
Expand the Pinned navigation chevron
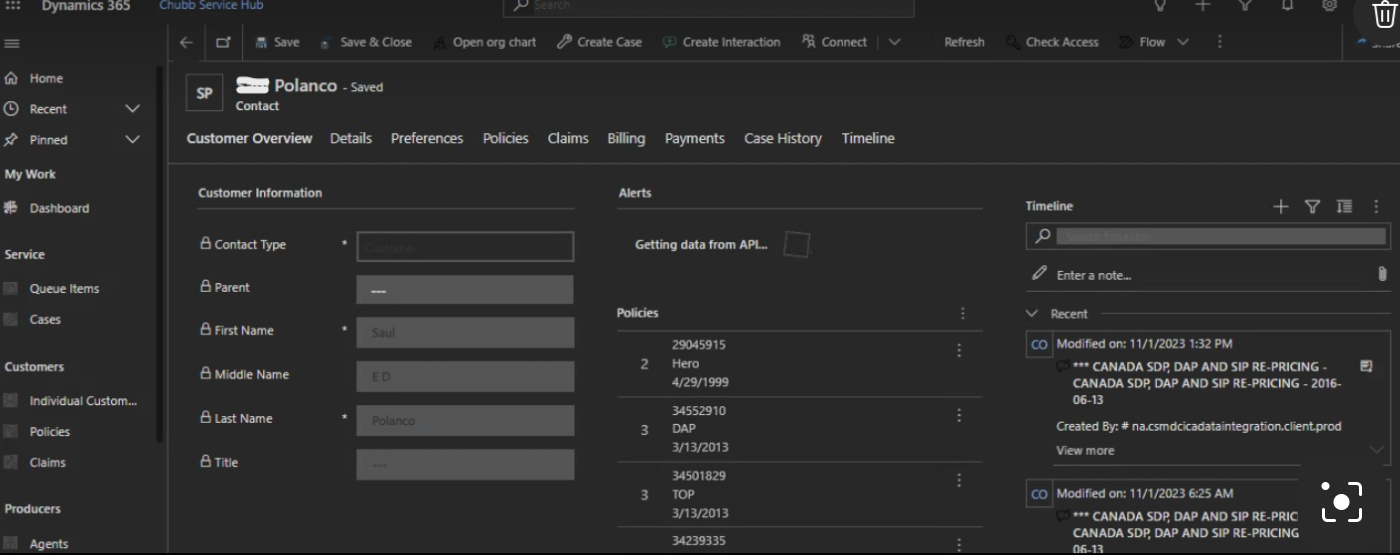[132, 140]
